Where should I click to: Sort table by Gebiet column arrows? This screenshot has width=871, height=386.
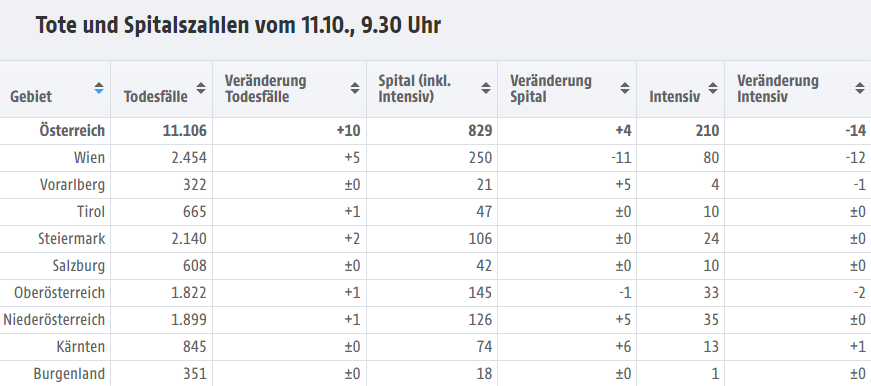click(99, 88)
